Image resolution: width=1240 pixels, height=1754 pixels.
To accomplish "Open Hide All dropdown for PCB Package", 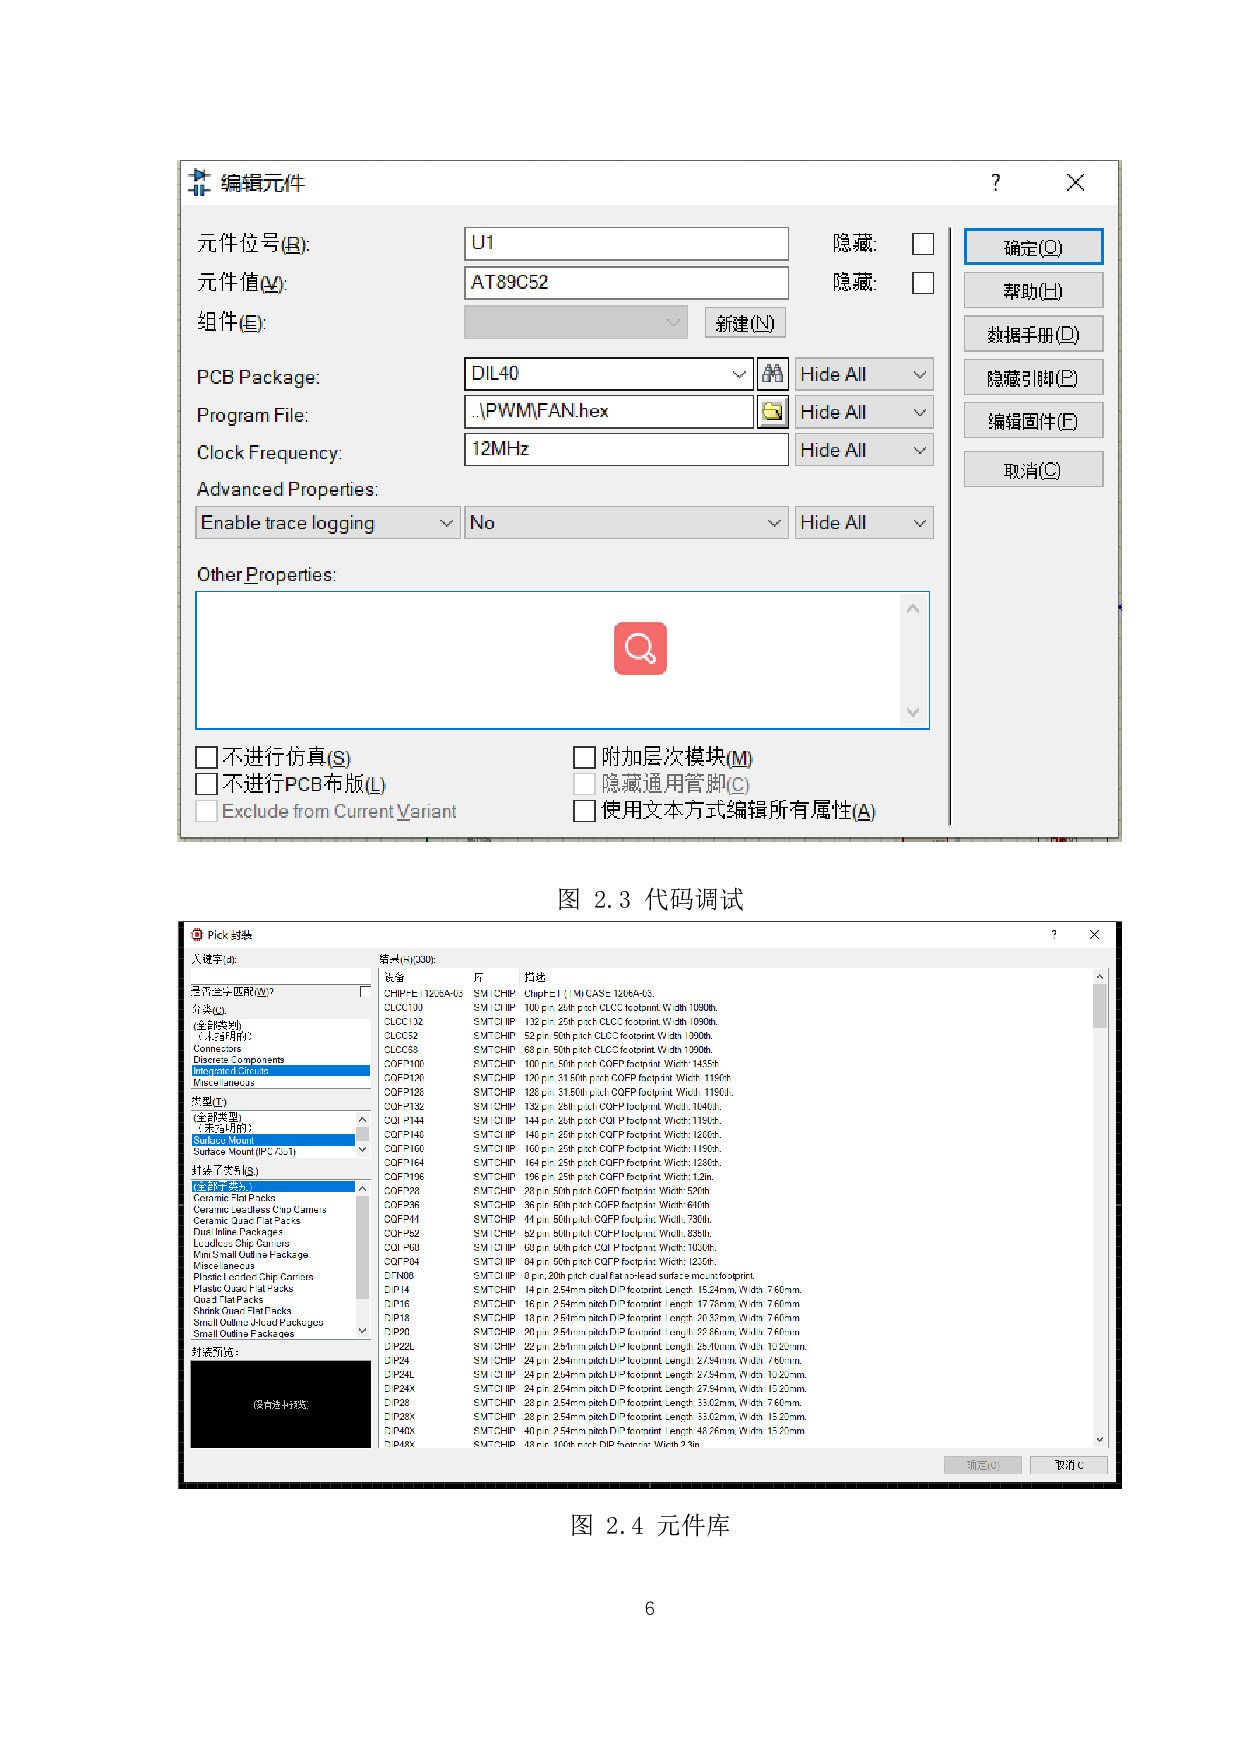I will tap(864, 374).
